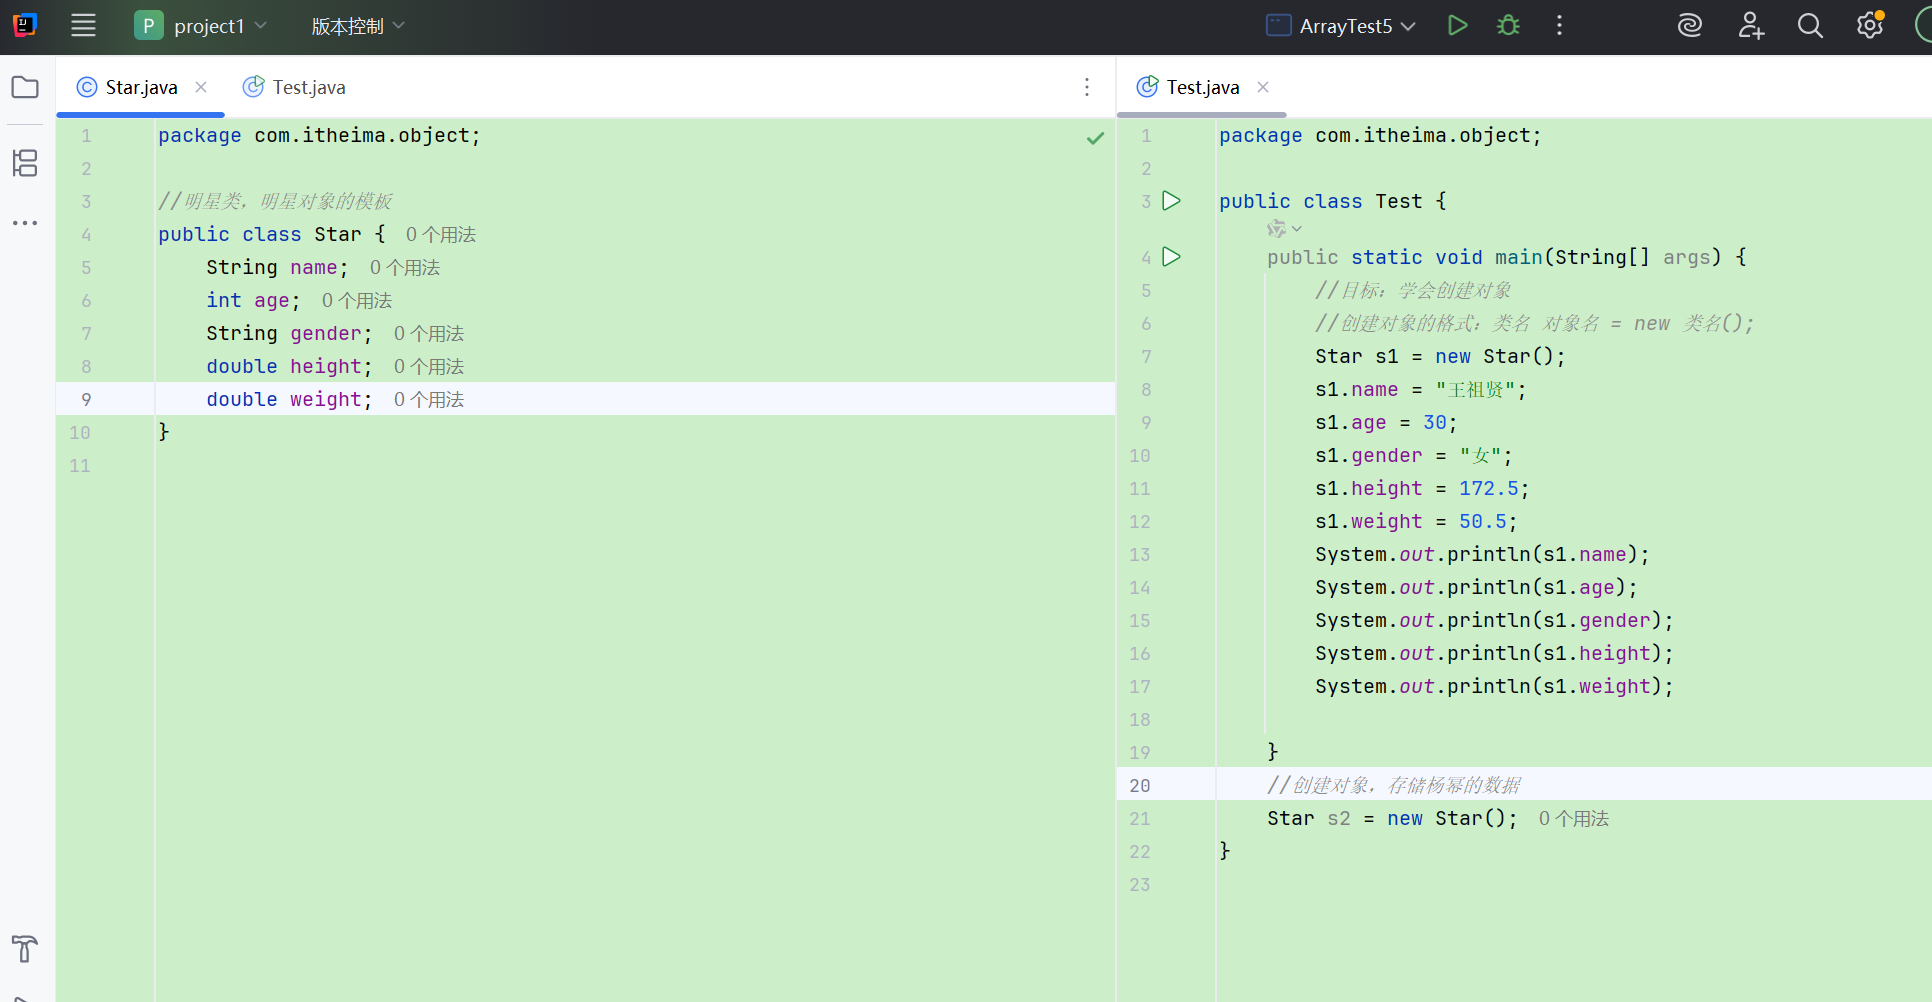Open the 版本控制 version control dropdown
Screen dimensions: 1932x1002
[358, 26]
